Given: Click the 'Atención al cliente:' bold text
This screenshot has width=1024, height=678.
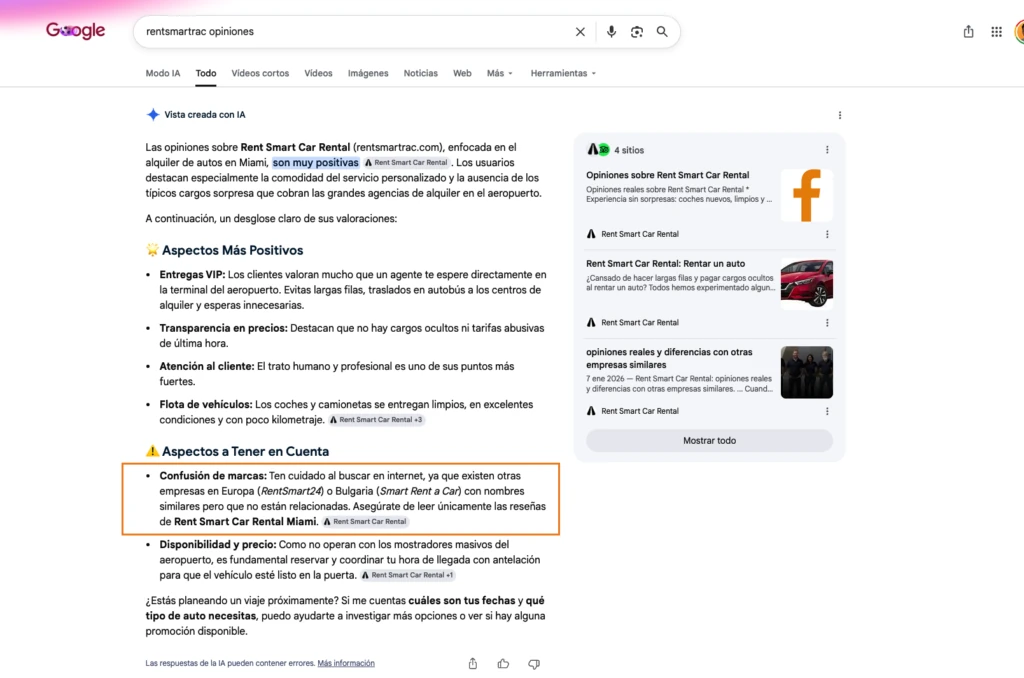Looking at the screenshot, I should coord(207,366).
